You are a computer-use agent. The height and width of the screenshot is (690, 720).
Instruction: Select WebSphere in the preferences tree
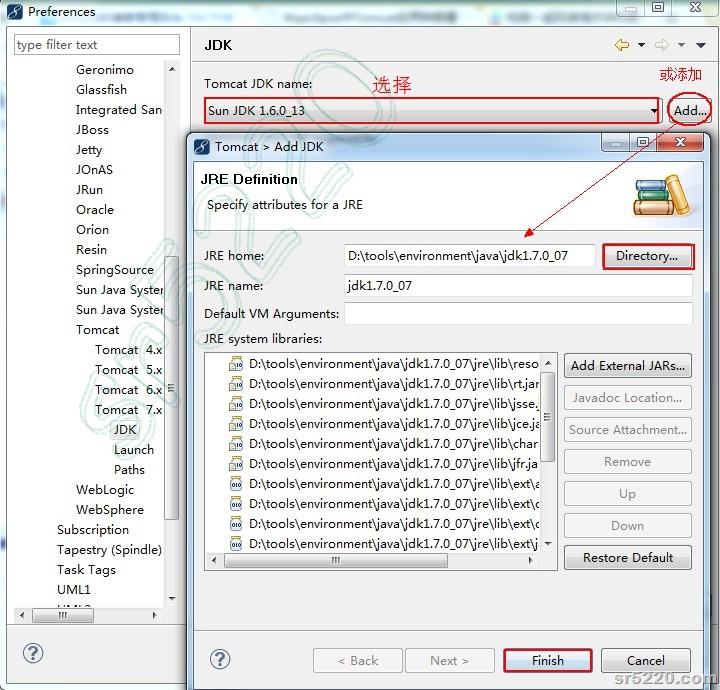tap(110, 510)
